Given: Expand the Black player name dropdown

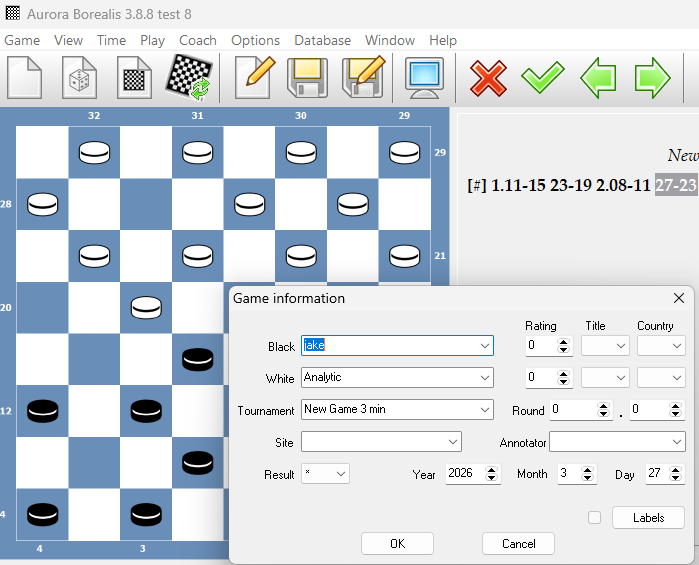Looking at the screenshot, I should point(485,346).
